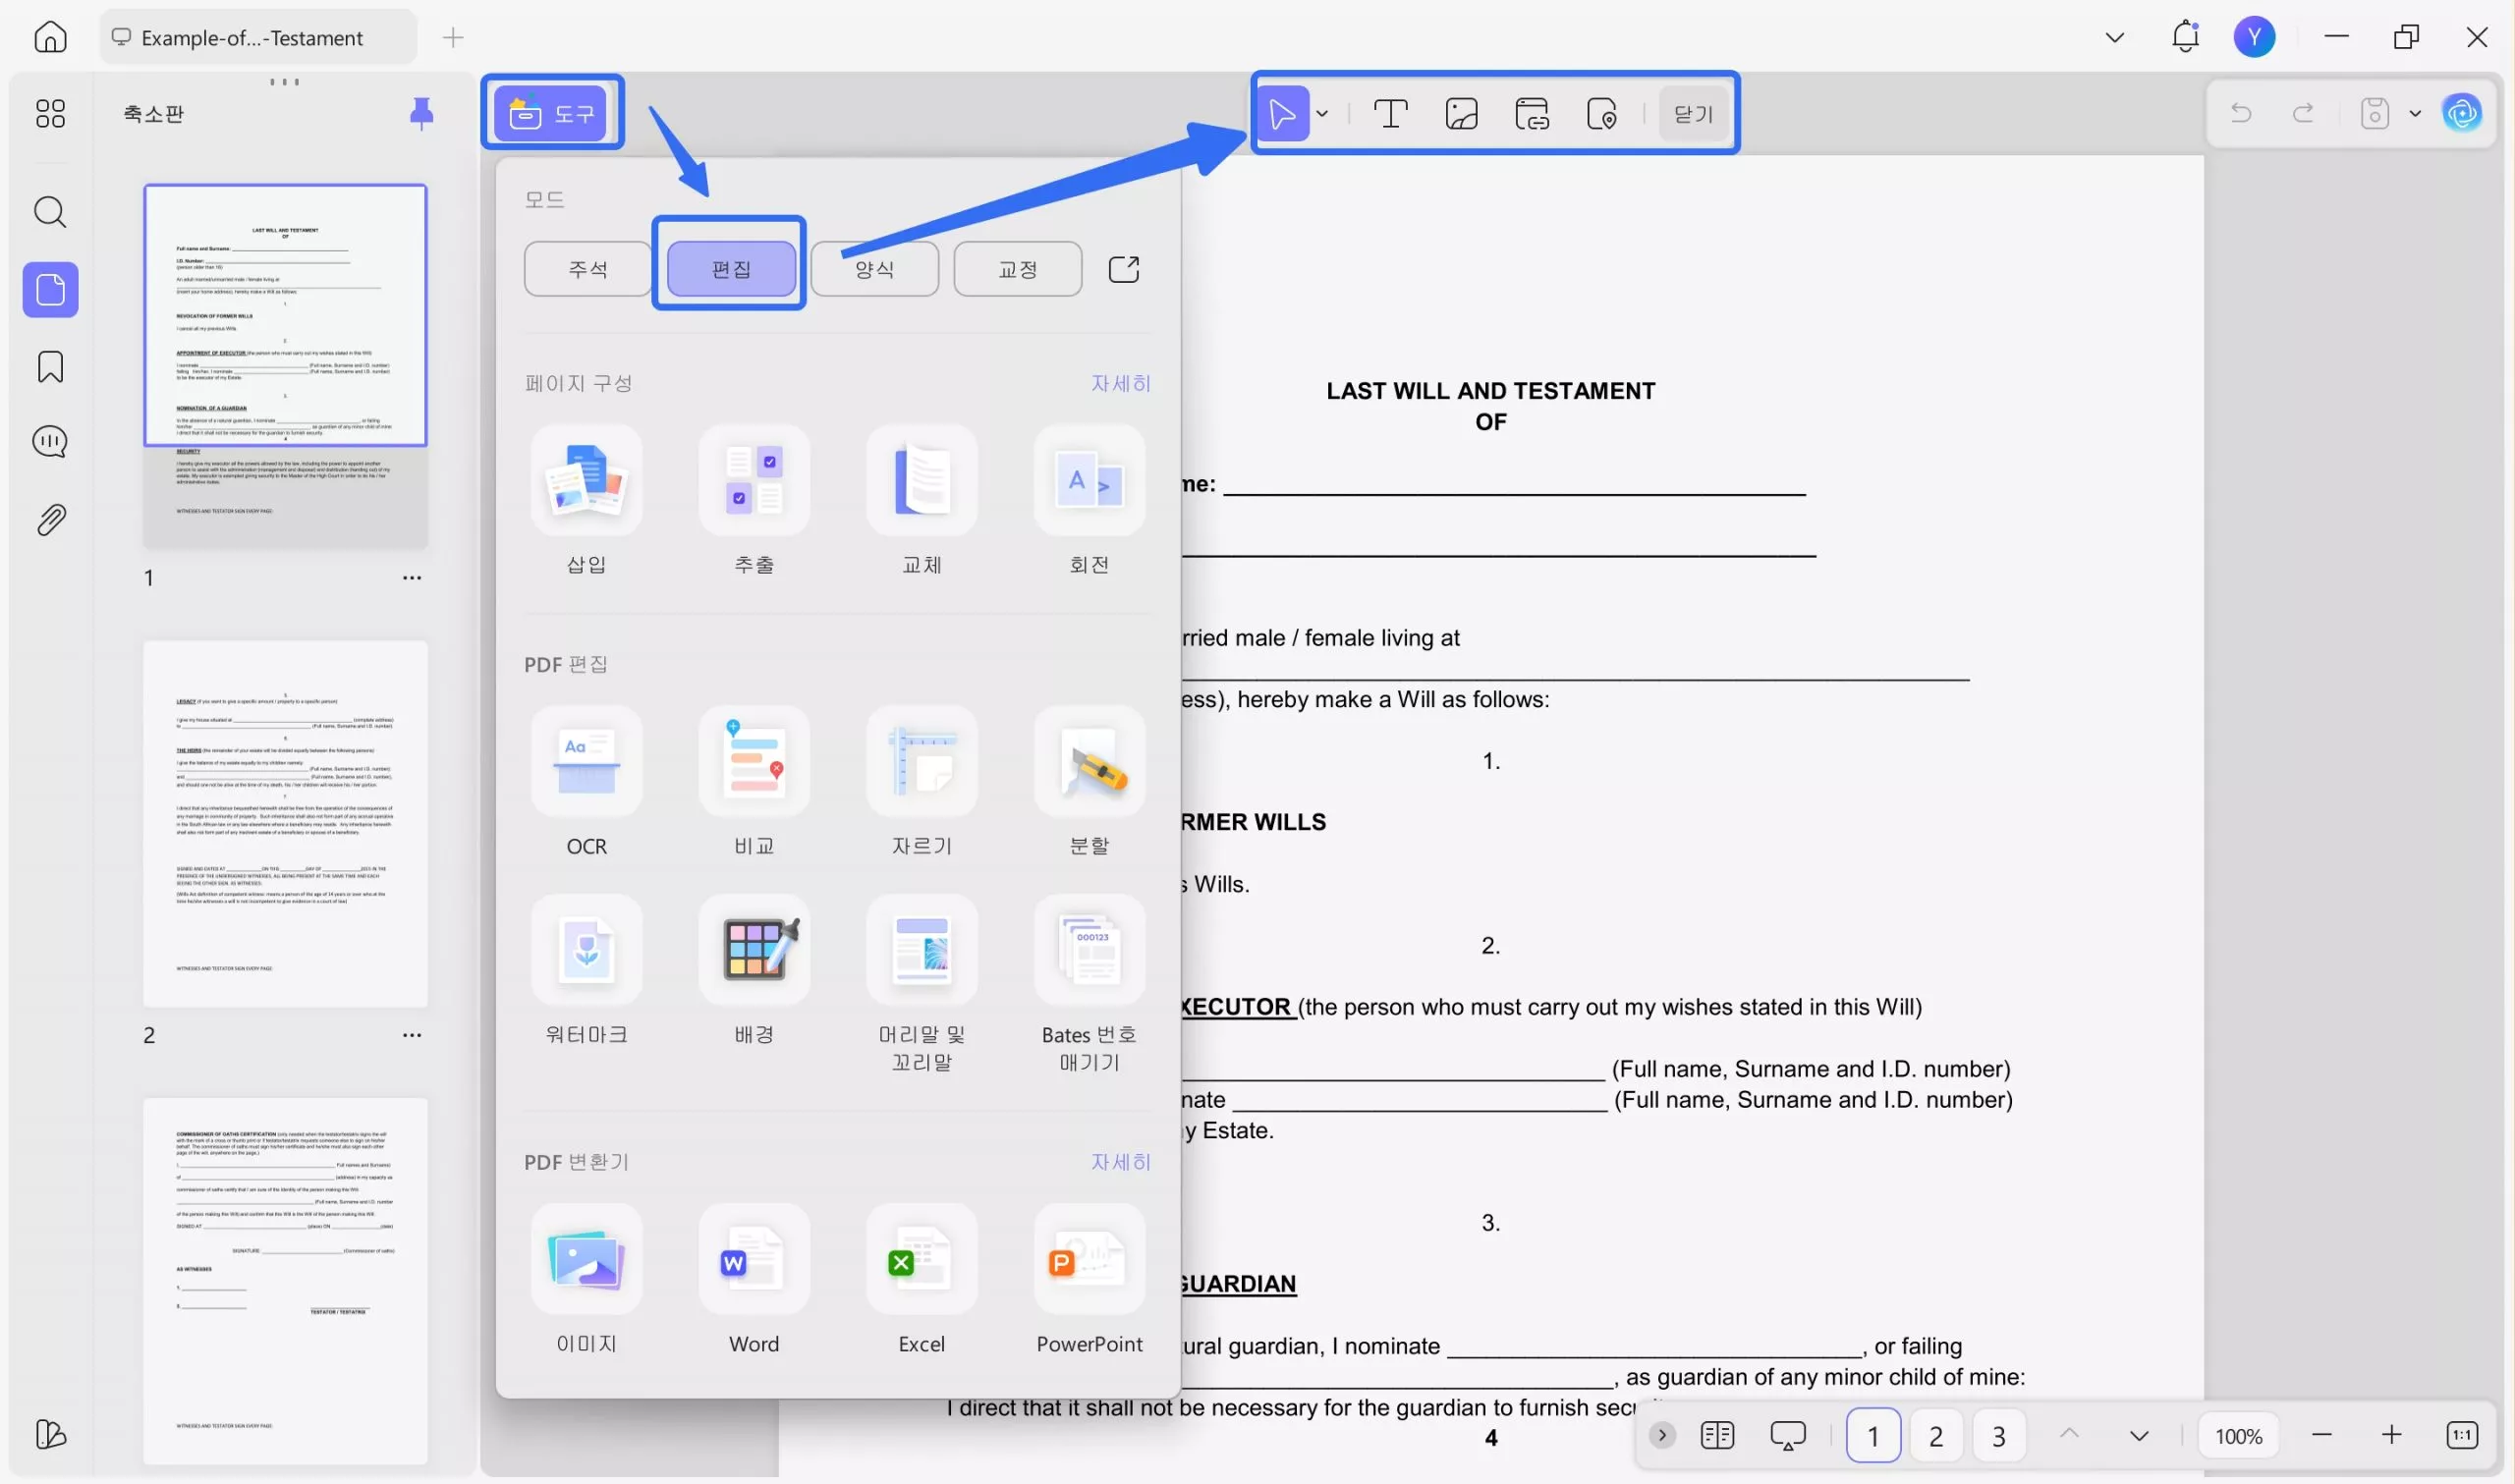The image size is (2515, 1484).
Task: Click the 100% zoom level field
Action: (2237, 1435)
